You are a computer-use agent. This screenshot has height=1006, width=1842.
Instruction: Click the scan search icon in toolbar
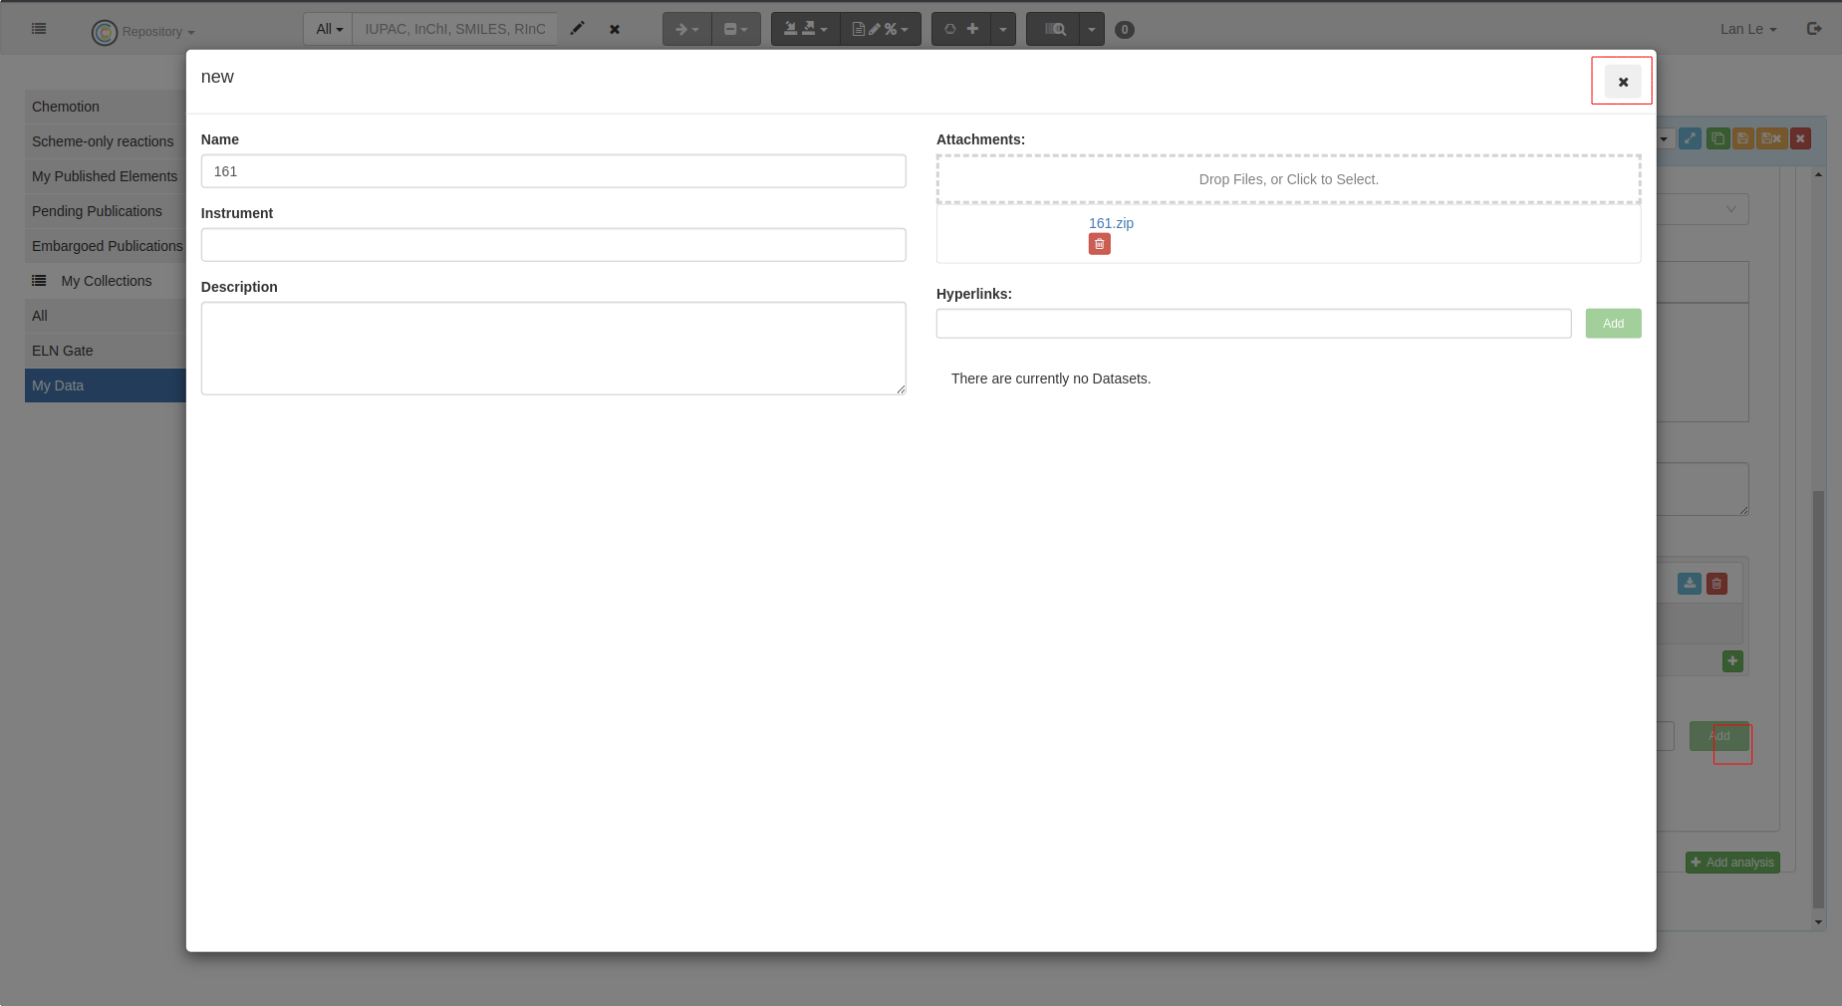[1054, 30]
